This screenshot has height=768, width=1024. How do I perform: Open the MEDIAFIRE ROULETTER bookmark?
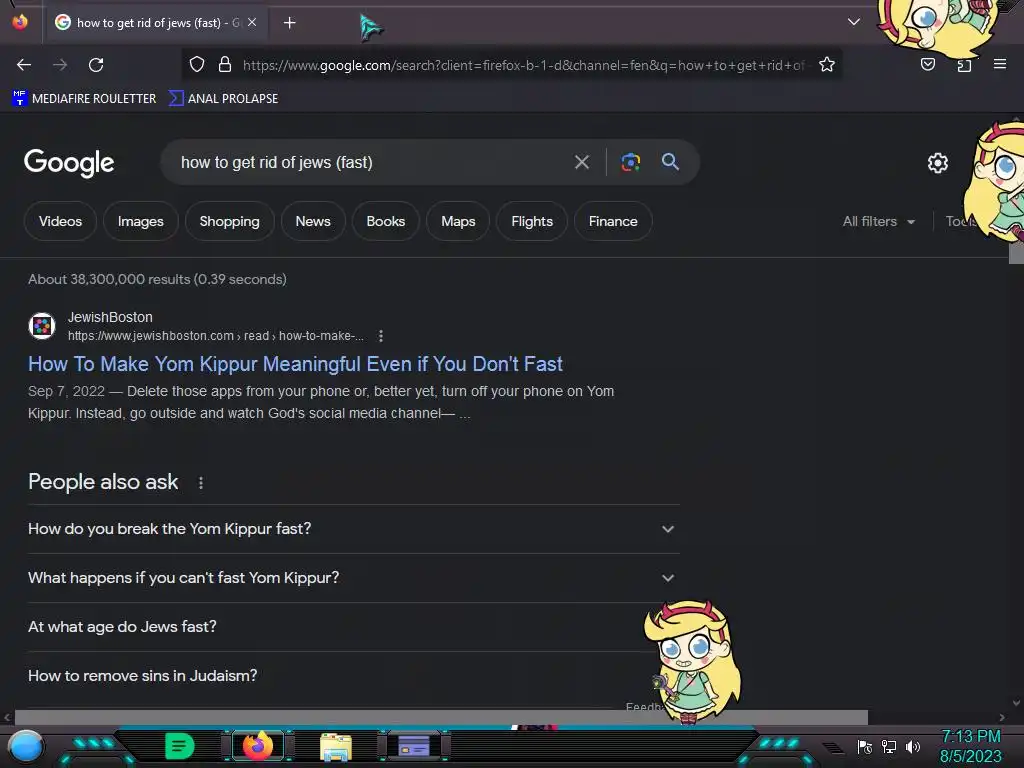84,99
